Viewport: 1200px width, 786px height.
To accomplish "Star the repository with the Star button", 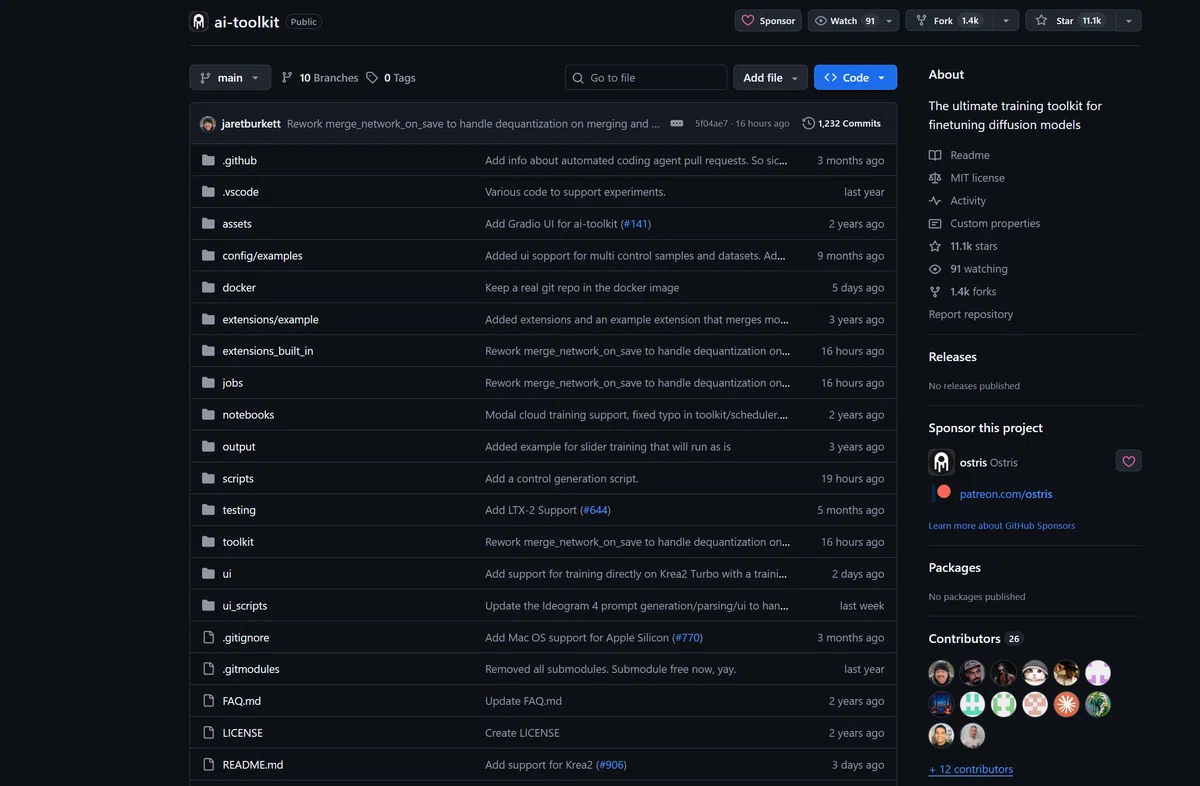I will [x=1071, y=20].
